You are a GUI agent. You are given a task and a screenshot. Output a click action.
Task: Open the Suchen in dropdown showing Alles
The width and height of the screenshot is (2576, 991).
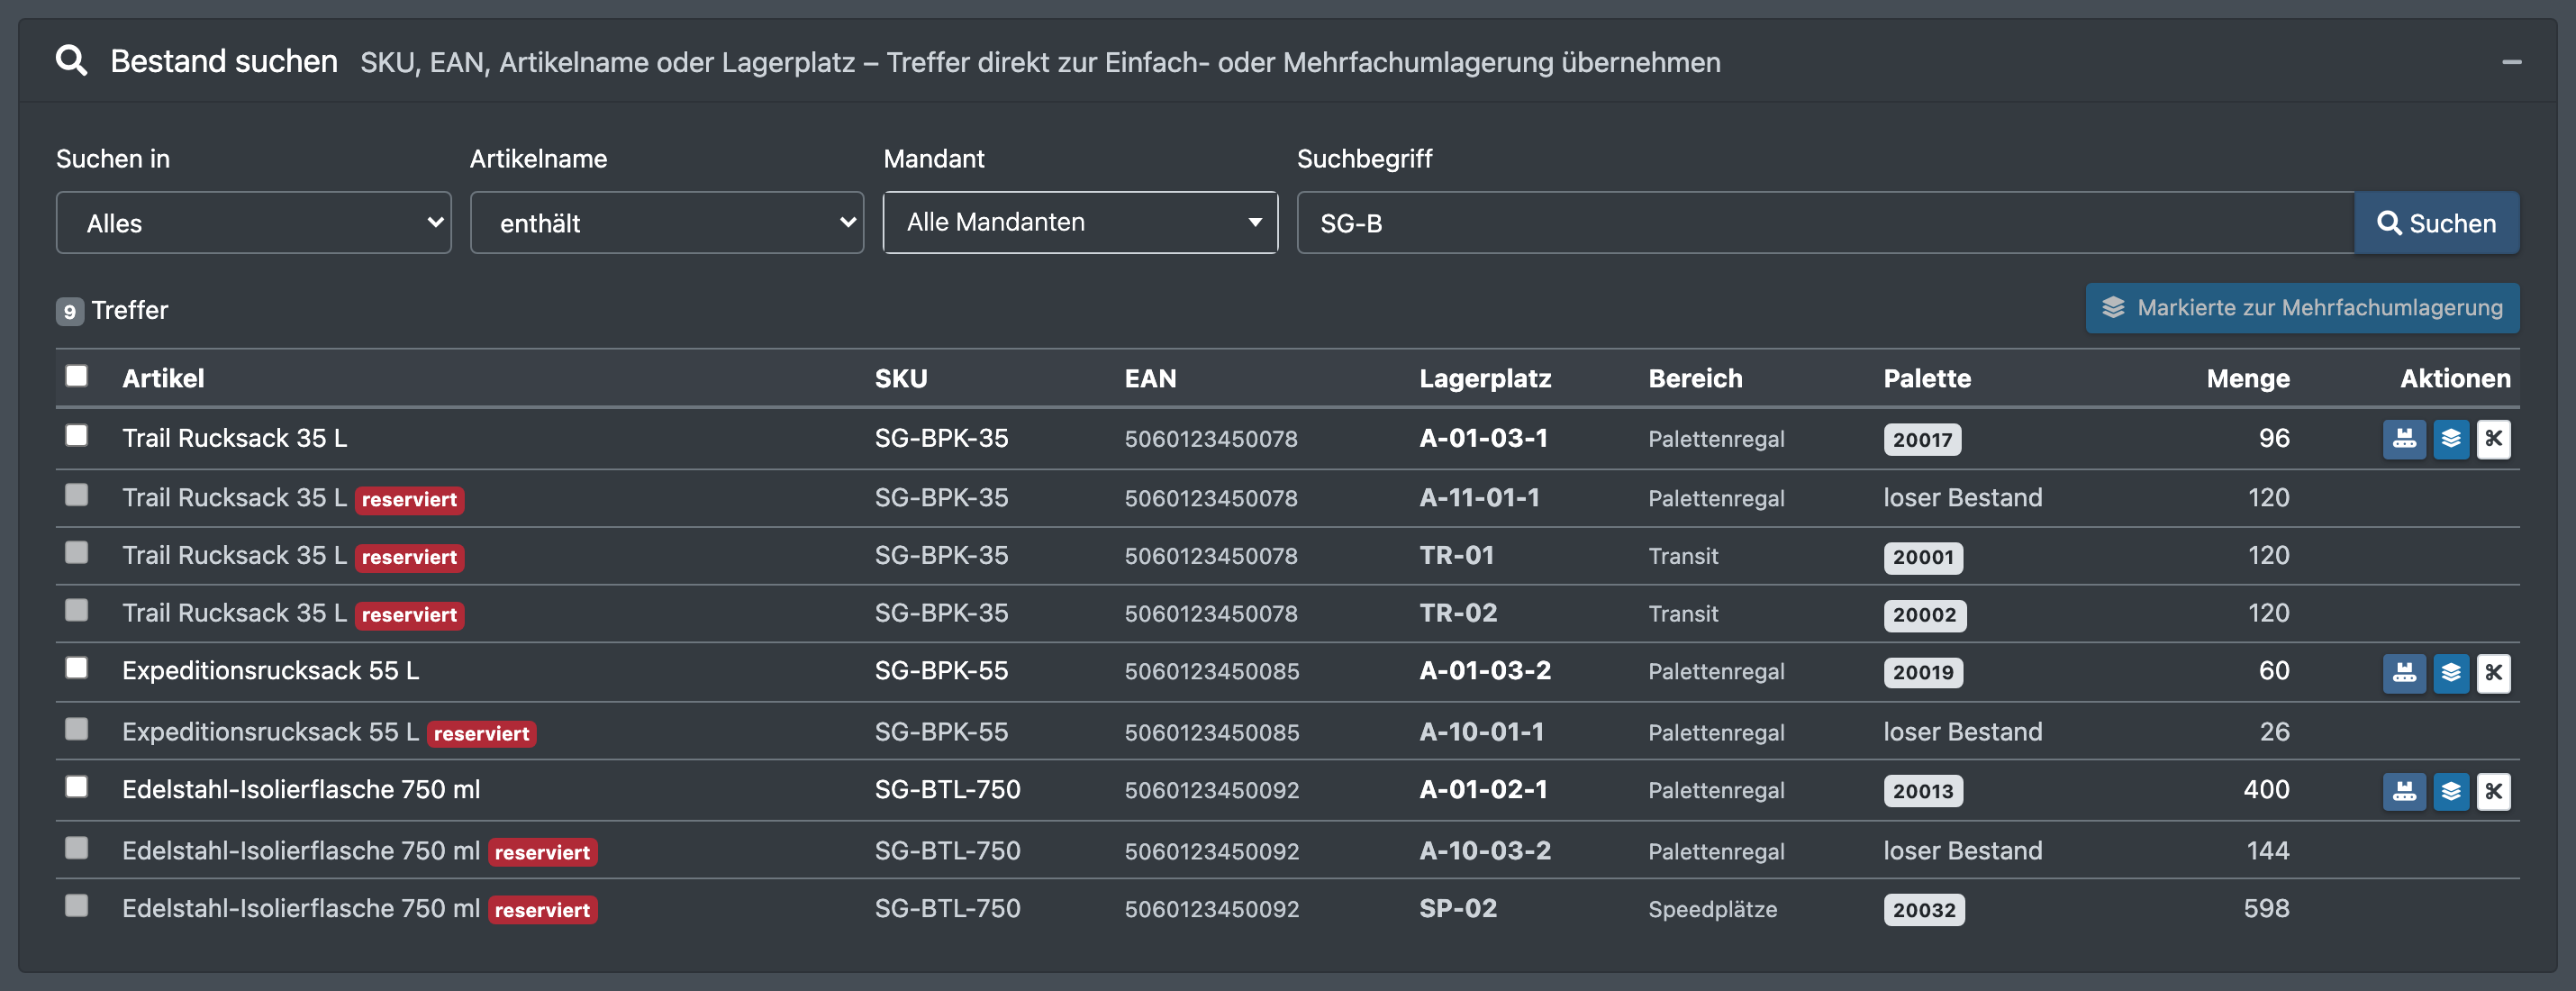[x=254, y=223]
